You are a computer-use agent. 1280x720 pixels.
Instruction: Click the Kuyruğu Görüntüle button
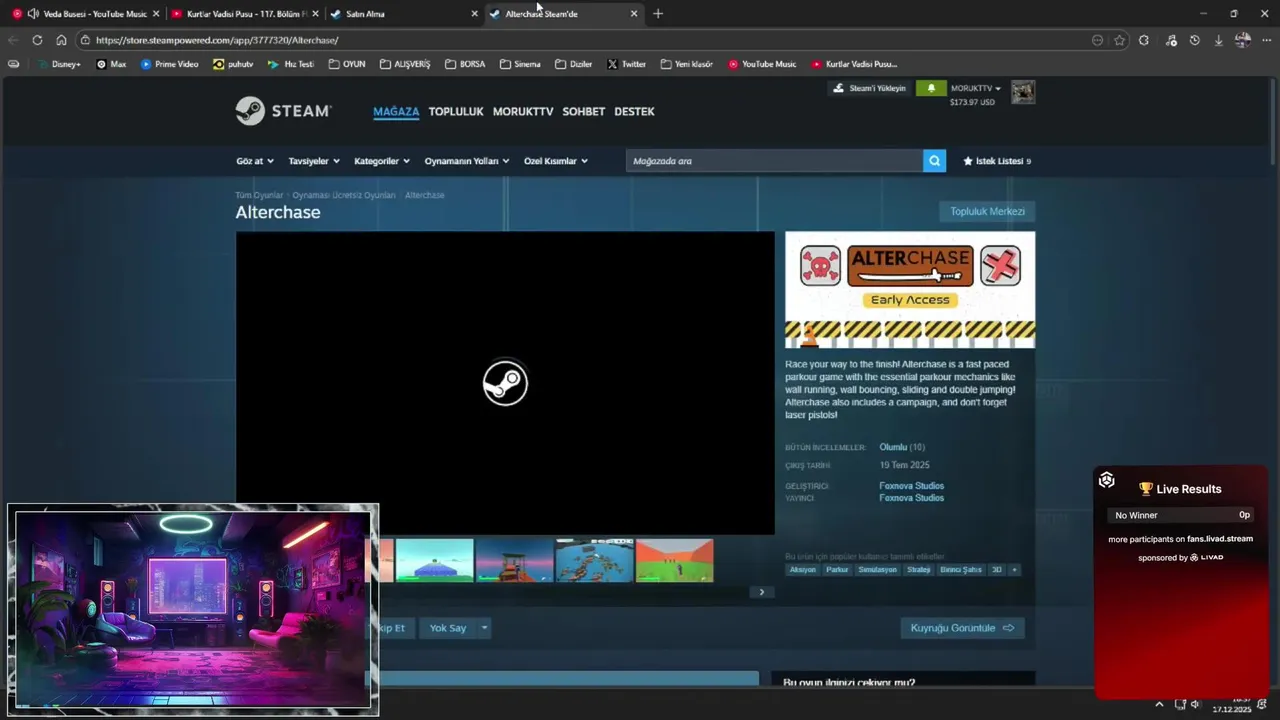(x=962, y=628)
